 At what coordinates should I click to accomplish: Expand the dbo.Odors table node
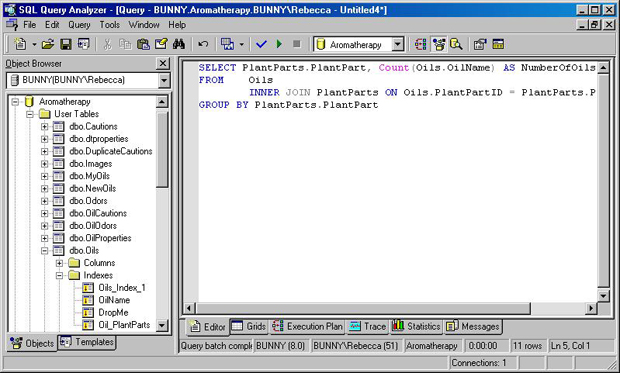(44, 201)
